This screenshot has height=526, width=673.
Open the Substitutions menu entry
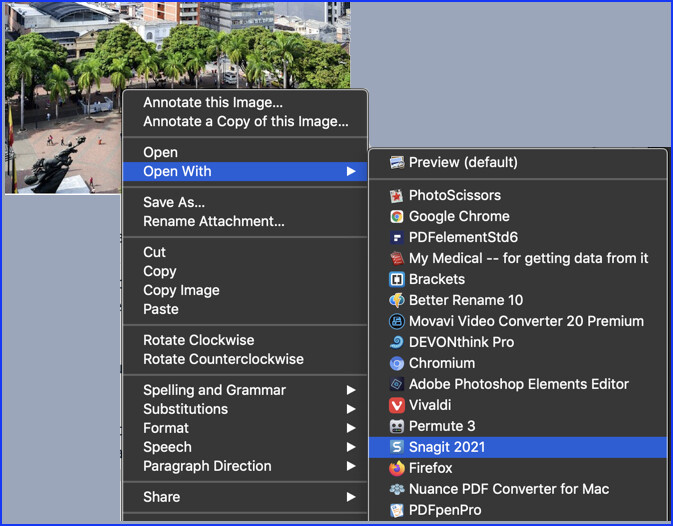(245, 409)
